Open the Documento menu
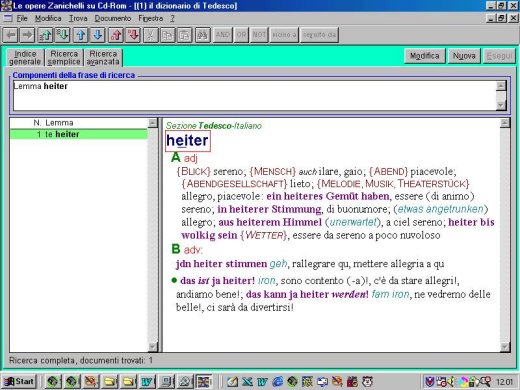 [113, 18]
